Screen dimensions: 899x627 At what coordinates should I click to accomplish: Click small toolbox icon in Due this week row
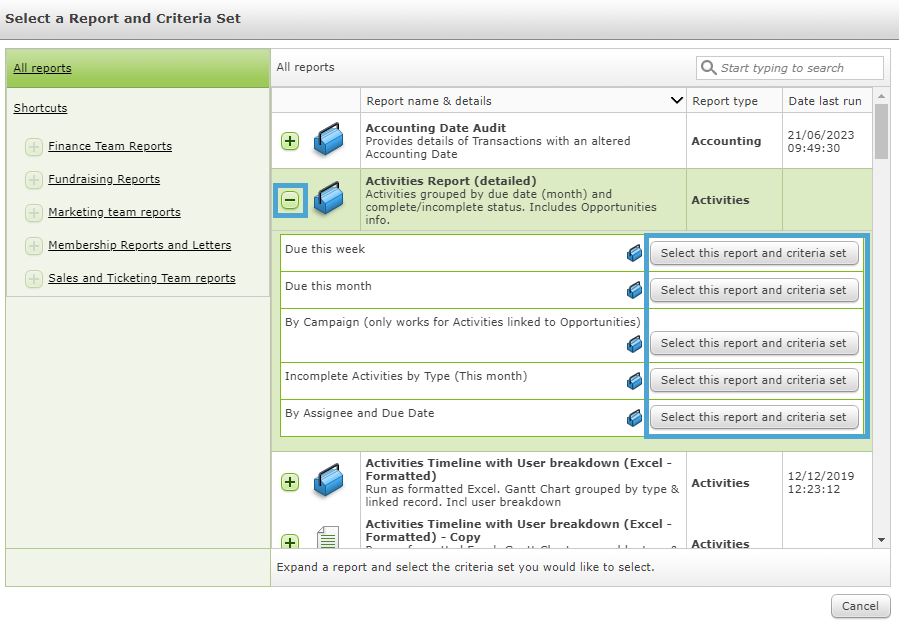634,253
